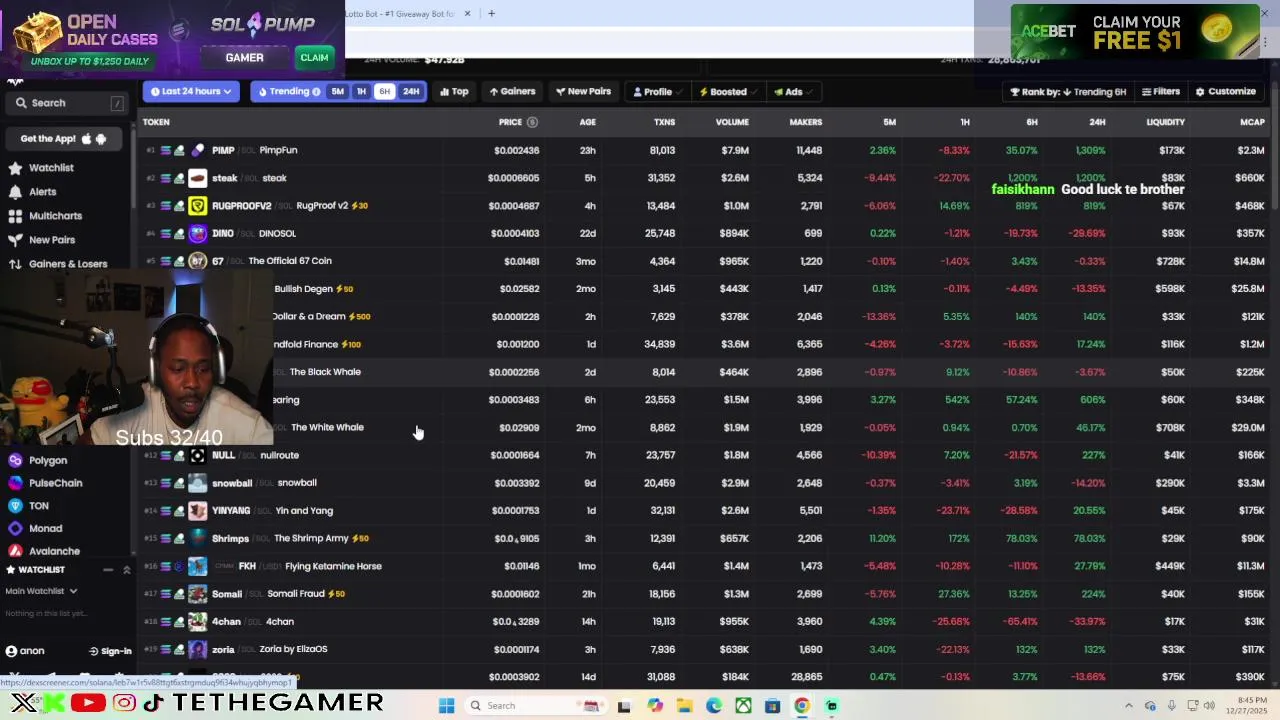Switch to New Pairs tab in toolbar

(583, 92)
